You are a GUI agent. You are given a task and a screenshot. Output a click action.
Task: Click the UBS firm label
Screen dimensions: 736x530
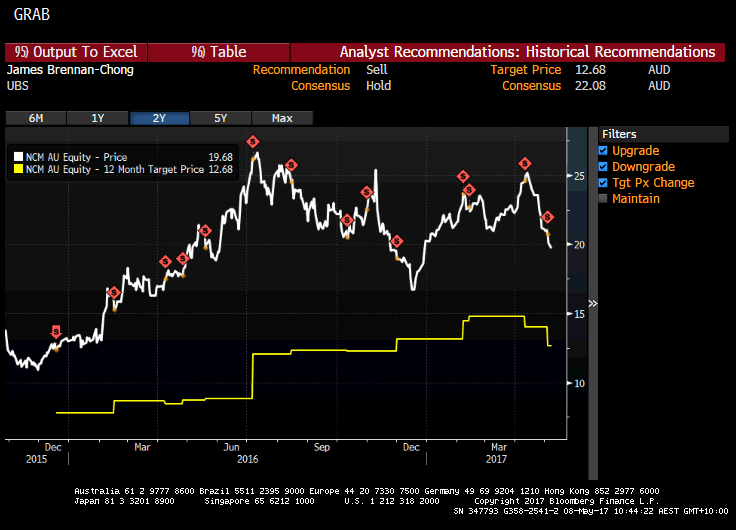(x=18, y=86)
